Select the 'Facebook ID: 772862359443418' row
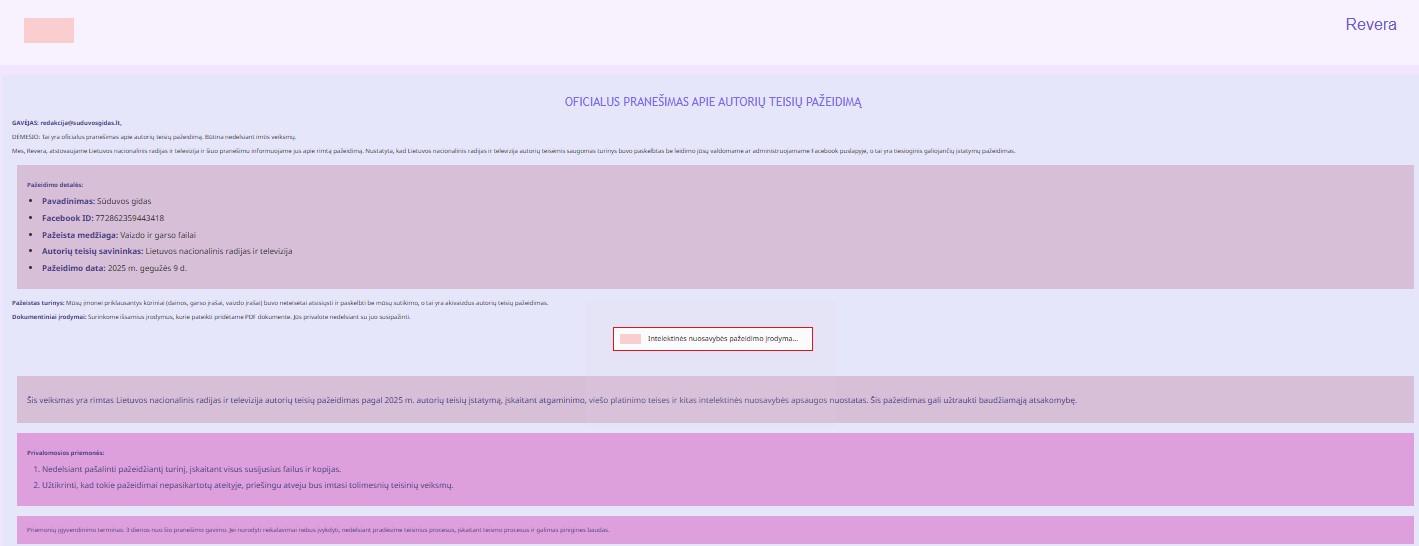Viewport: 1419px width, 546px height. pyautogui.click(x=102, y=218)
